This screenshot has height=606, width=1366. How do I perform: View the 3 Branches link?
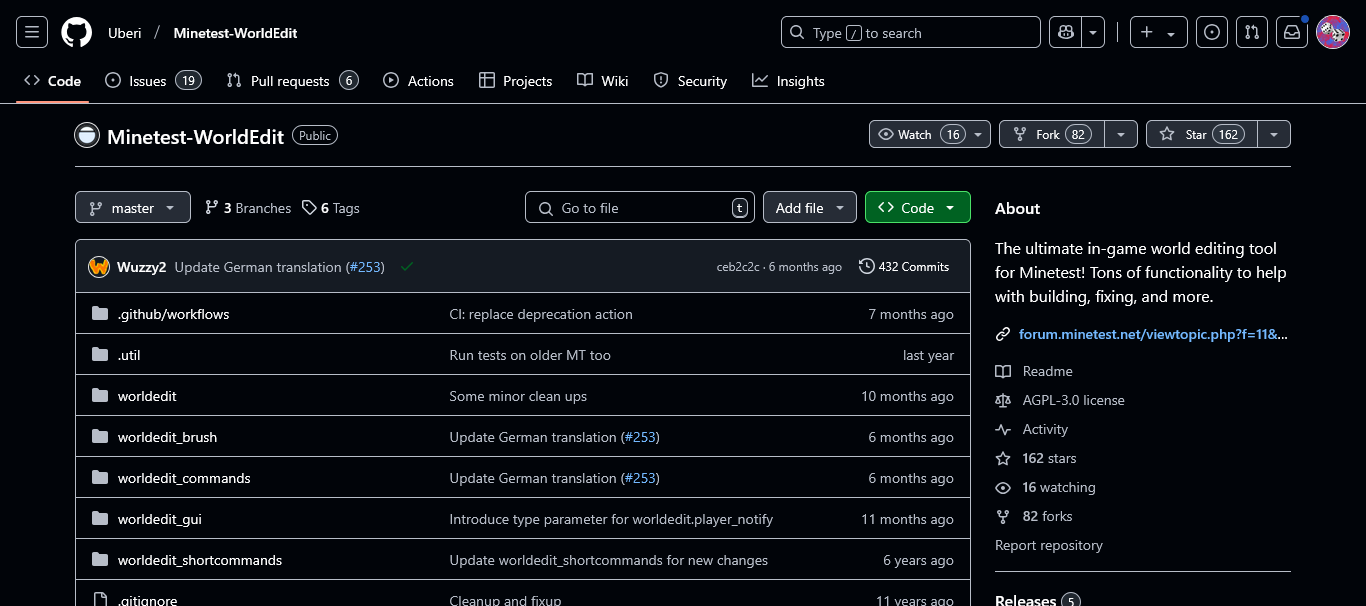[x=248, y=208]
